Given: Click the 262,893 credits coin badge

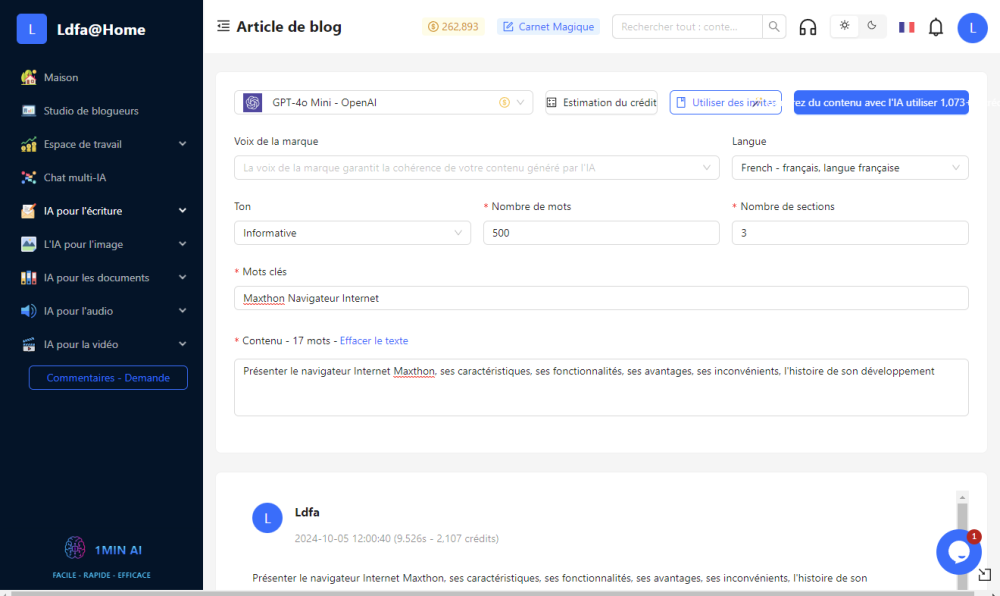Looking at the screenshot, I should [x=453, y=27].
